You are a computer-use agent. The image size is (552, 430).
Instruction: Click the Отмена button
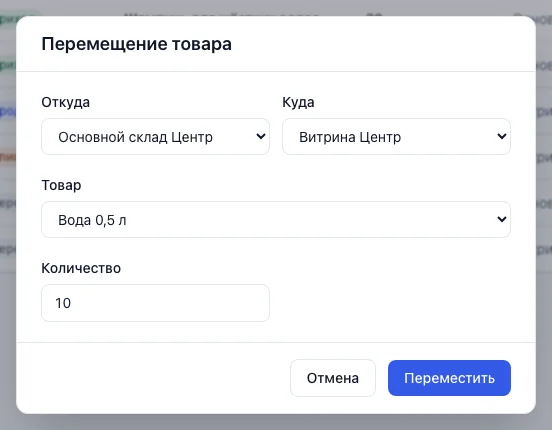click(x=333, y=378)
